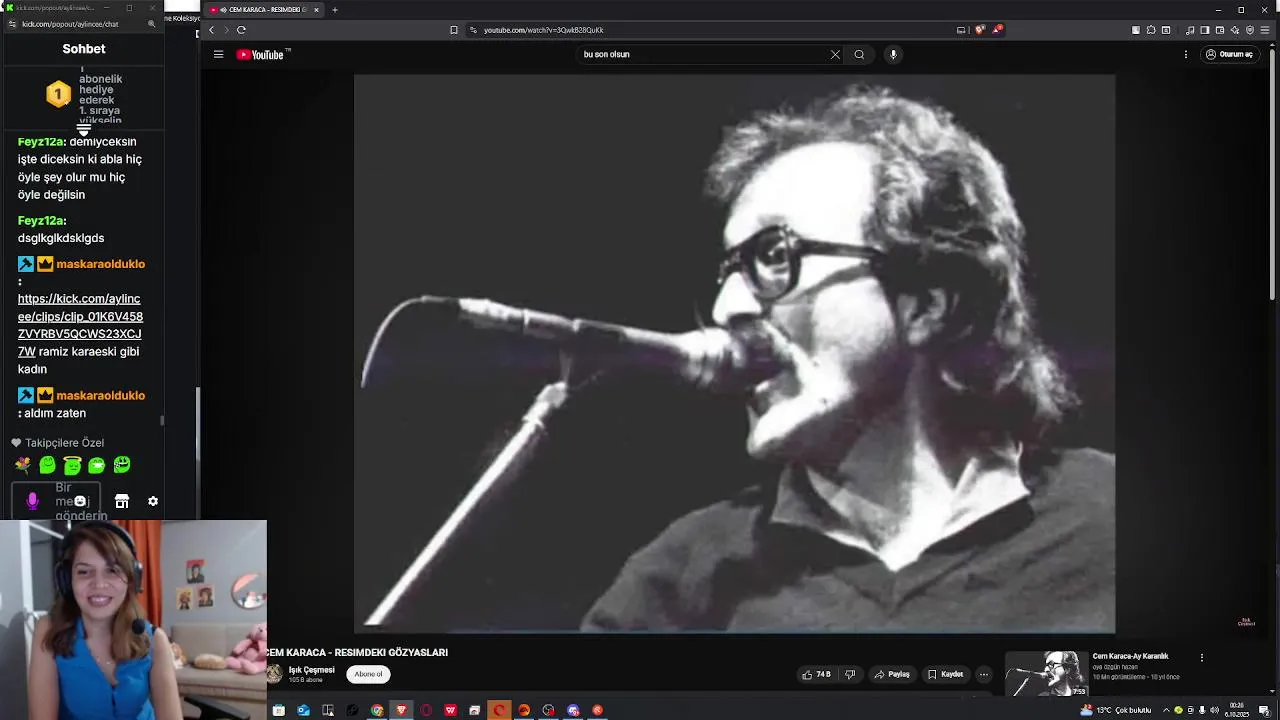Open Brave Rewards triangle icon
The image size is (1280, 720).
pos(997,30)
